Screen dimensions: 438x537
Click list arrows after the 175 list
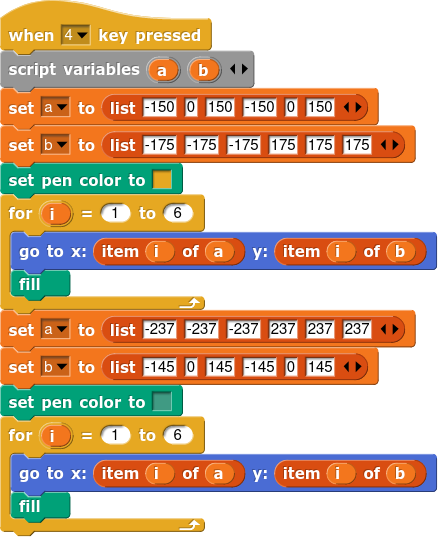point(389,145)
